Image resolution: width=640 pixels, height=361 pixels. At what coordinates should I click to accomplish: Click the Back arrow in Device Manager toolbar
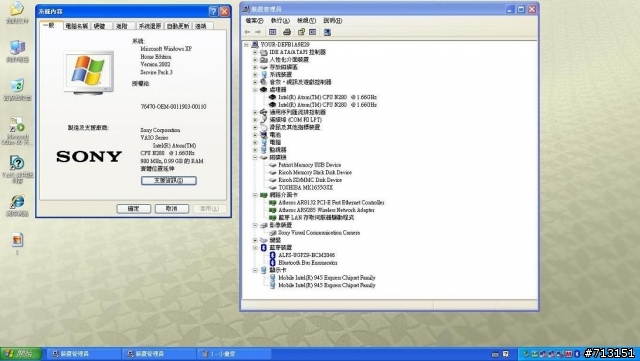pos(247,32)
